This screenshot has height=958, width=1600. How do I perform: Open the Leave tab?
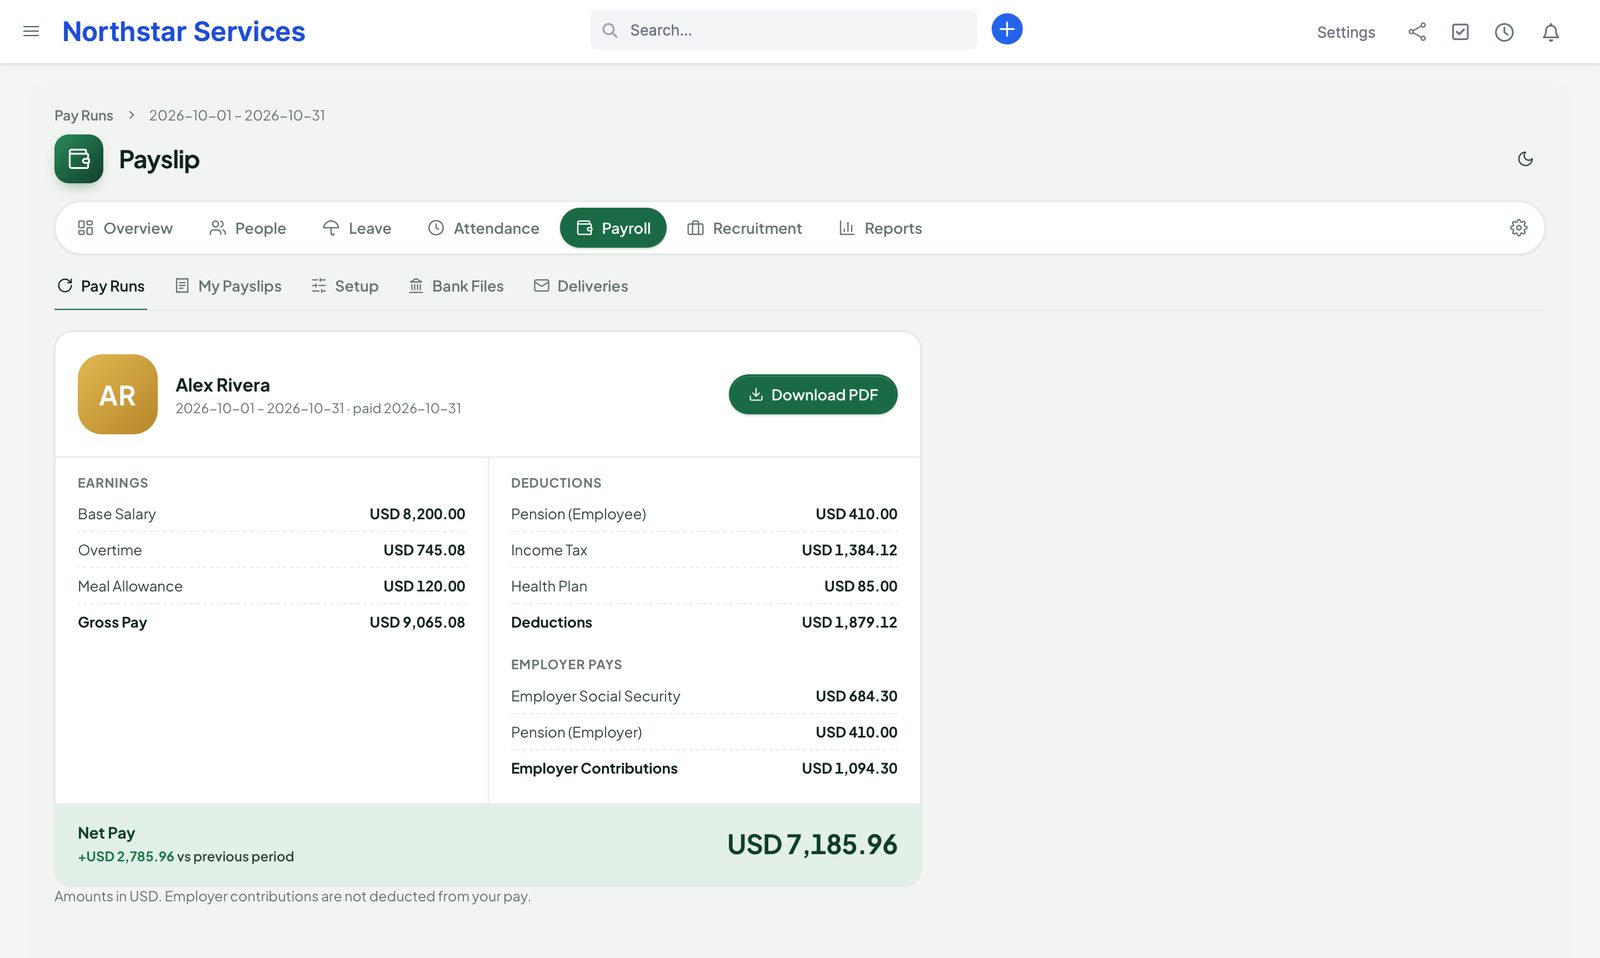[357, 228]
